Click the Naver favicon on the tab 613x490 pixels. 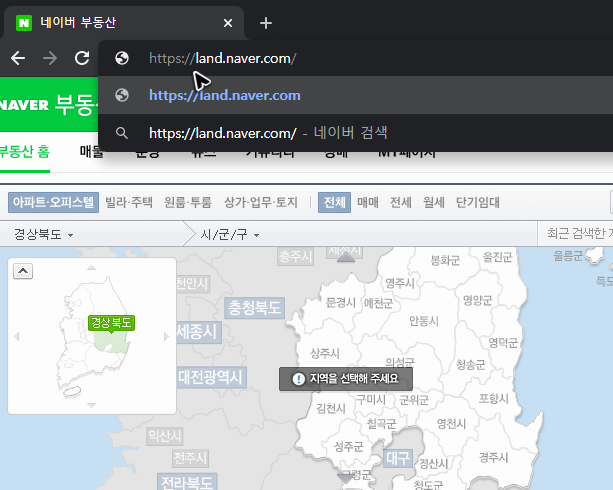point(24,23)
